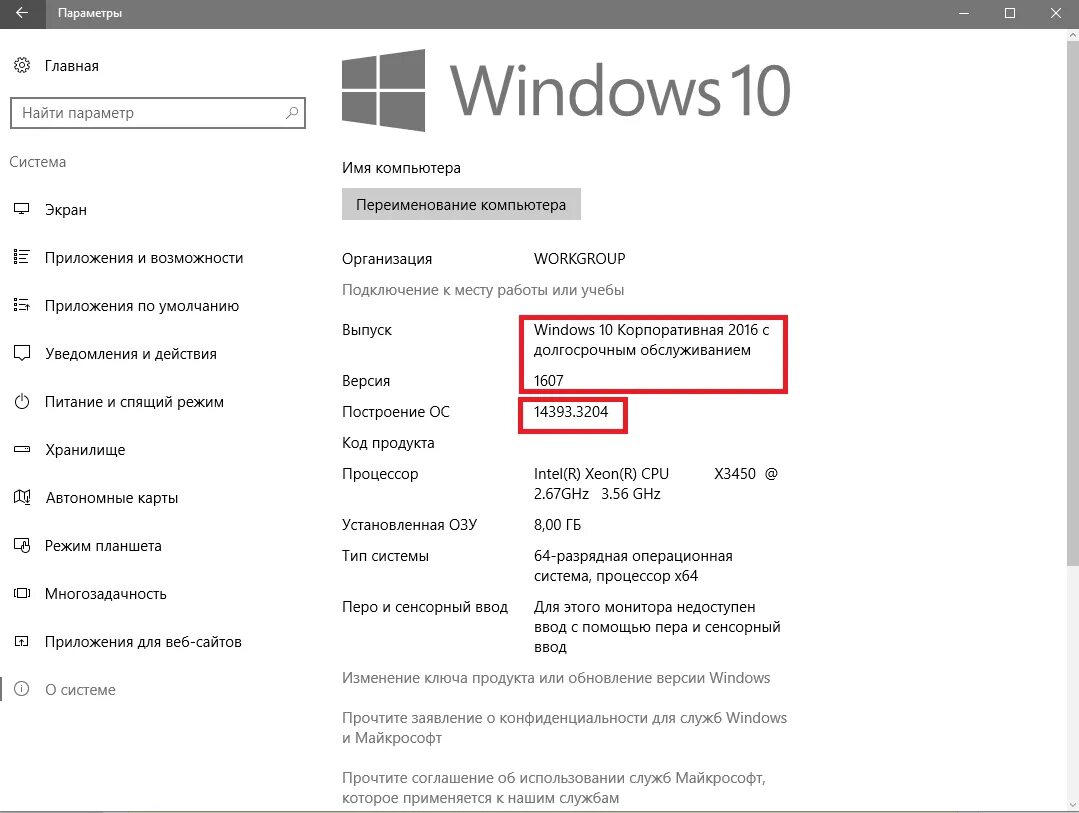Click the icon for Приложения для веб-сайтов
Viewport: 1079px width, 813px height.
point(22,641)
